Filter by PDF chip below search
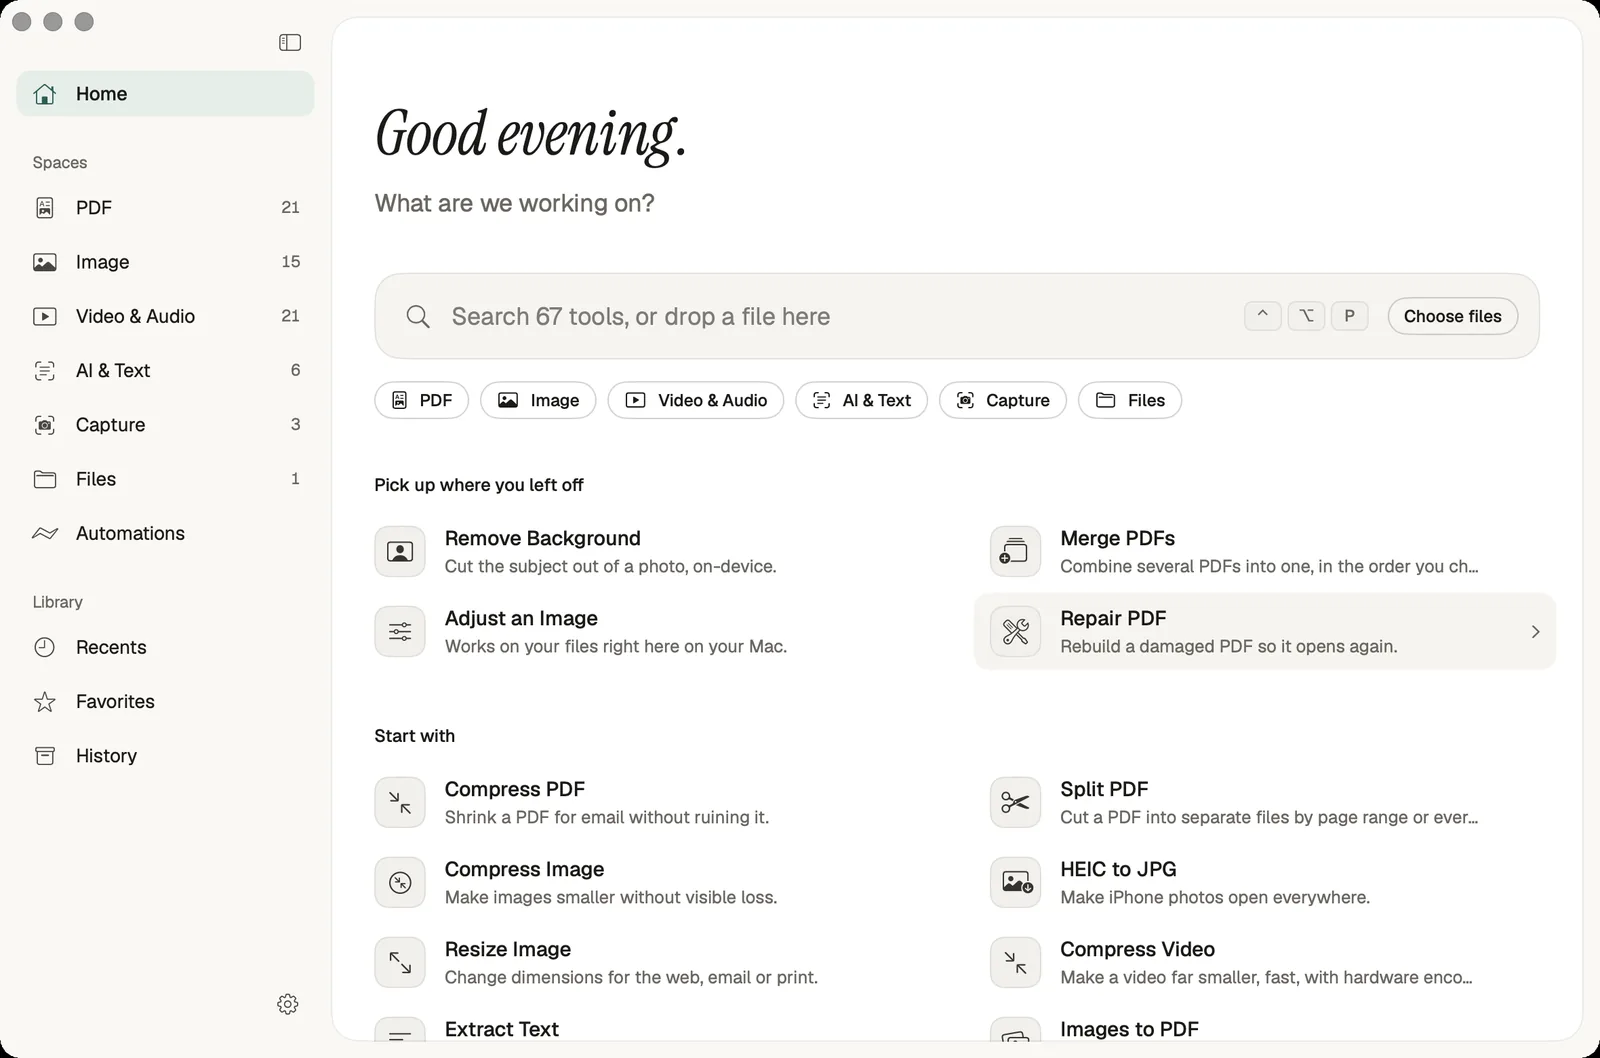Image resolution: width=1600 pixels, height=1058 pixels. click(421, 400)
